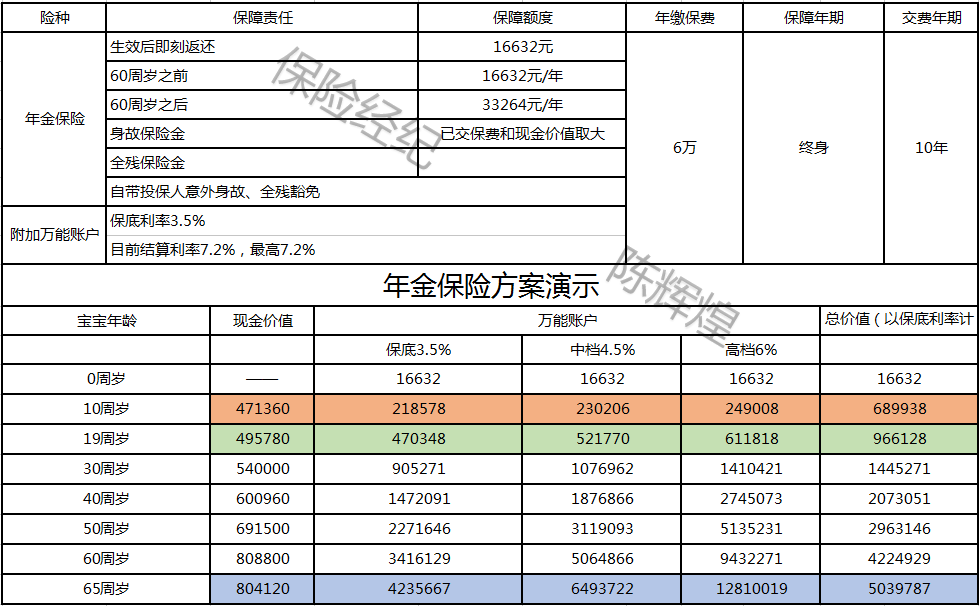Select the 保障年期 header showing 终身

tap(812, 148)
